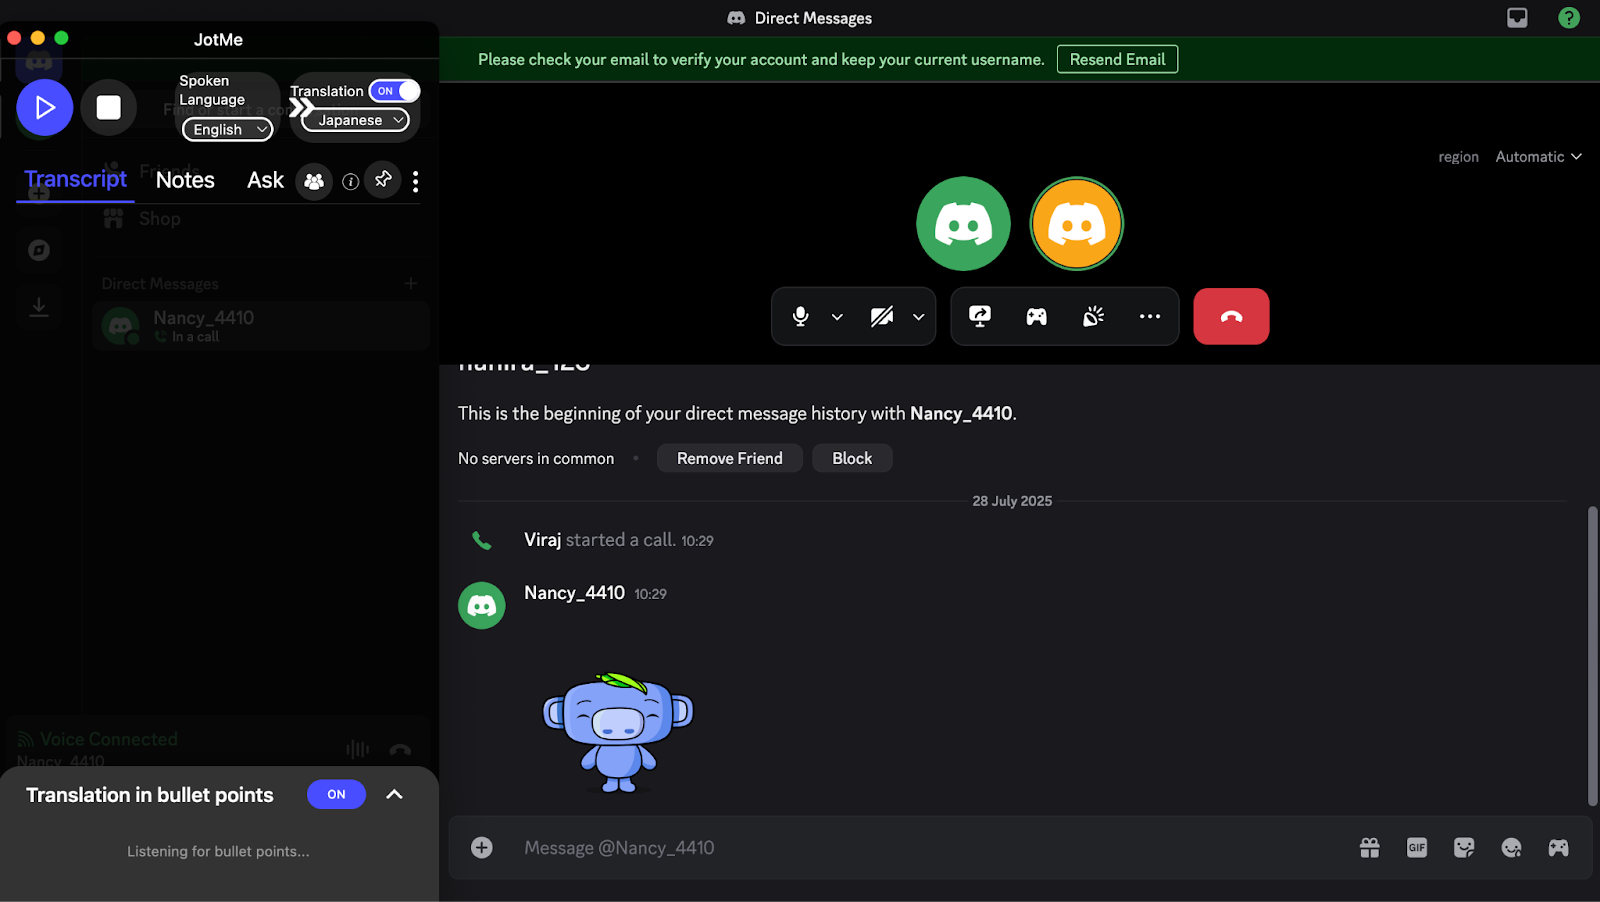
Task: Open the Discord inbox icon
Action: tap(1517, 18)
